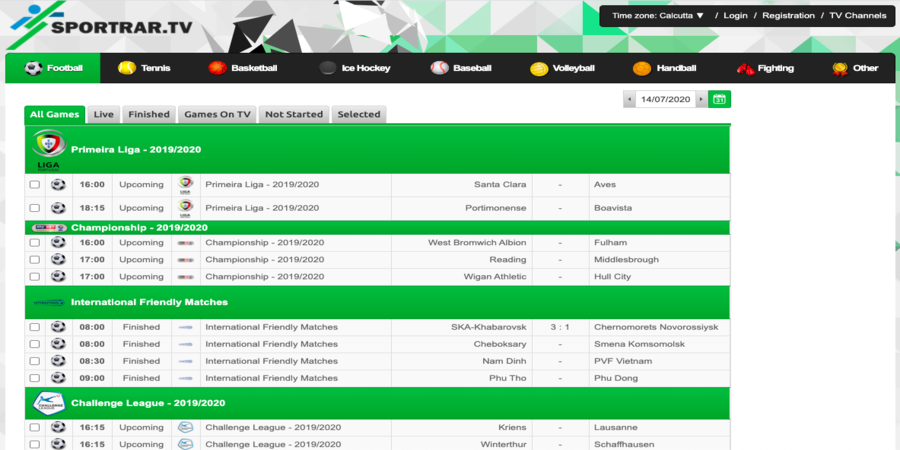Click the 3 : 1 score cell

560,327
